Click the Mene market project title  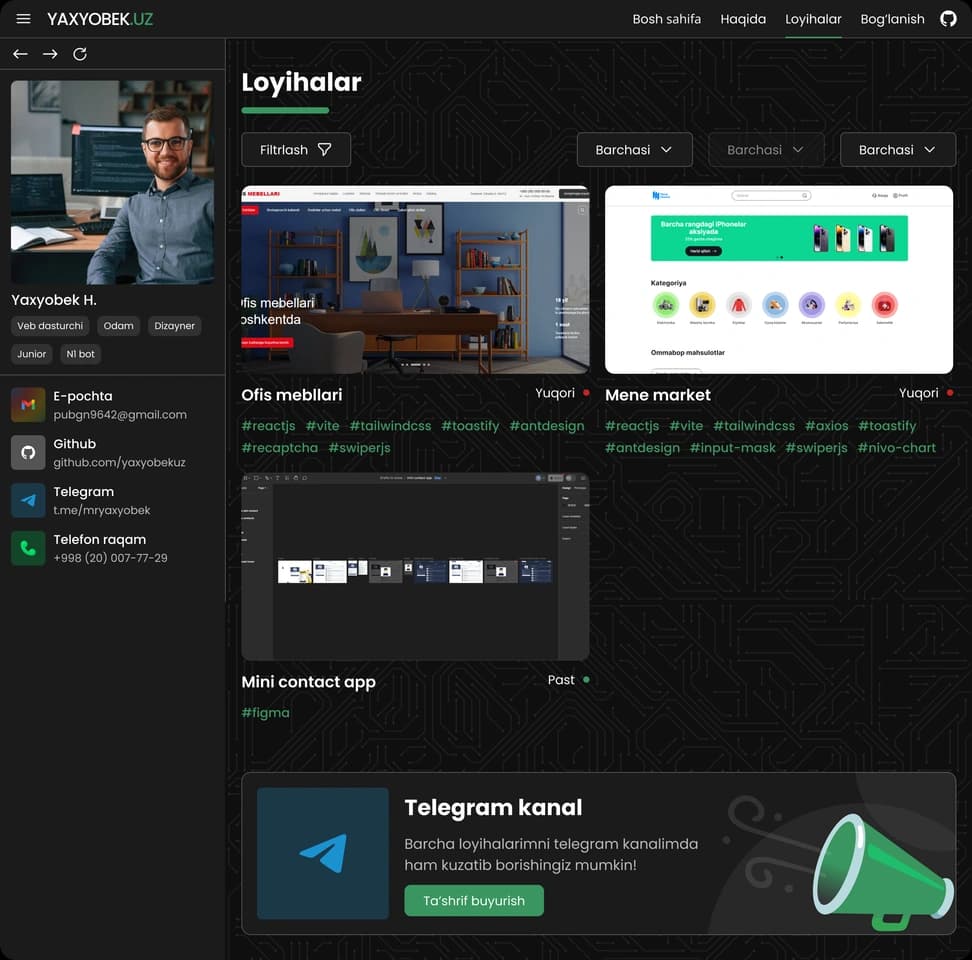click(658, 395)
